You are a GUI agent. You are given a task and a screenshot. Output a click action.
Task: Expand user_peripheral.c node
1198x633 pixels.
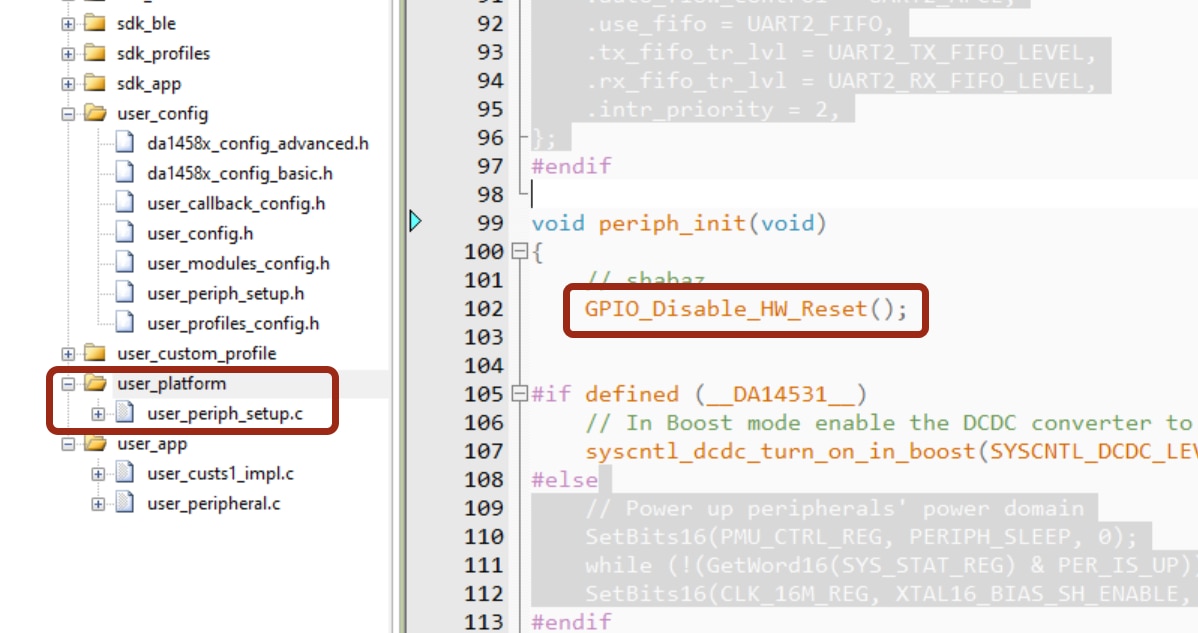(98, 504)
